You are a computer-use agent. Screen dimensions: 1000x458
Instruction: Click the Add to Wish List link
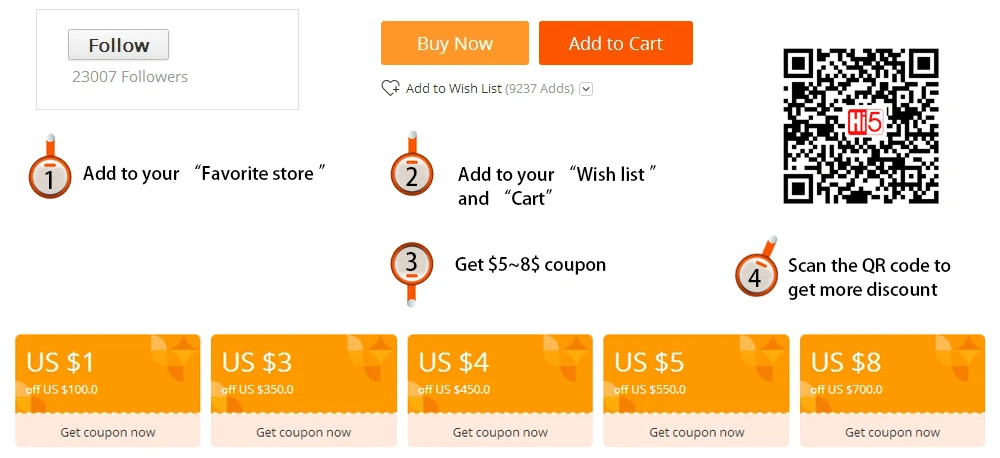pyautogui.click(x=454, y=89)
